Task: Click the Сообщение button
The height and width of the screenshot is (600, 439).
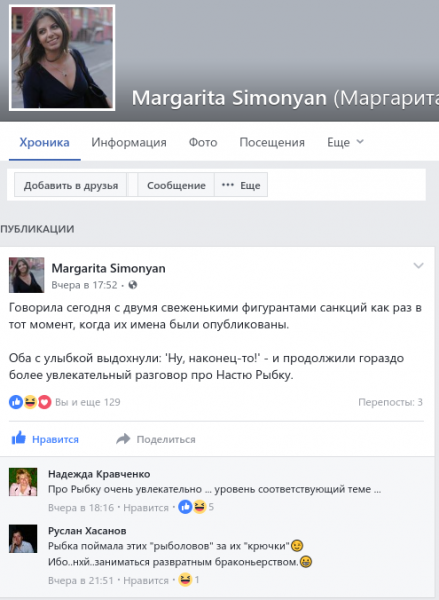Action: click(176, 185)
